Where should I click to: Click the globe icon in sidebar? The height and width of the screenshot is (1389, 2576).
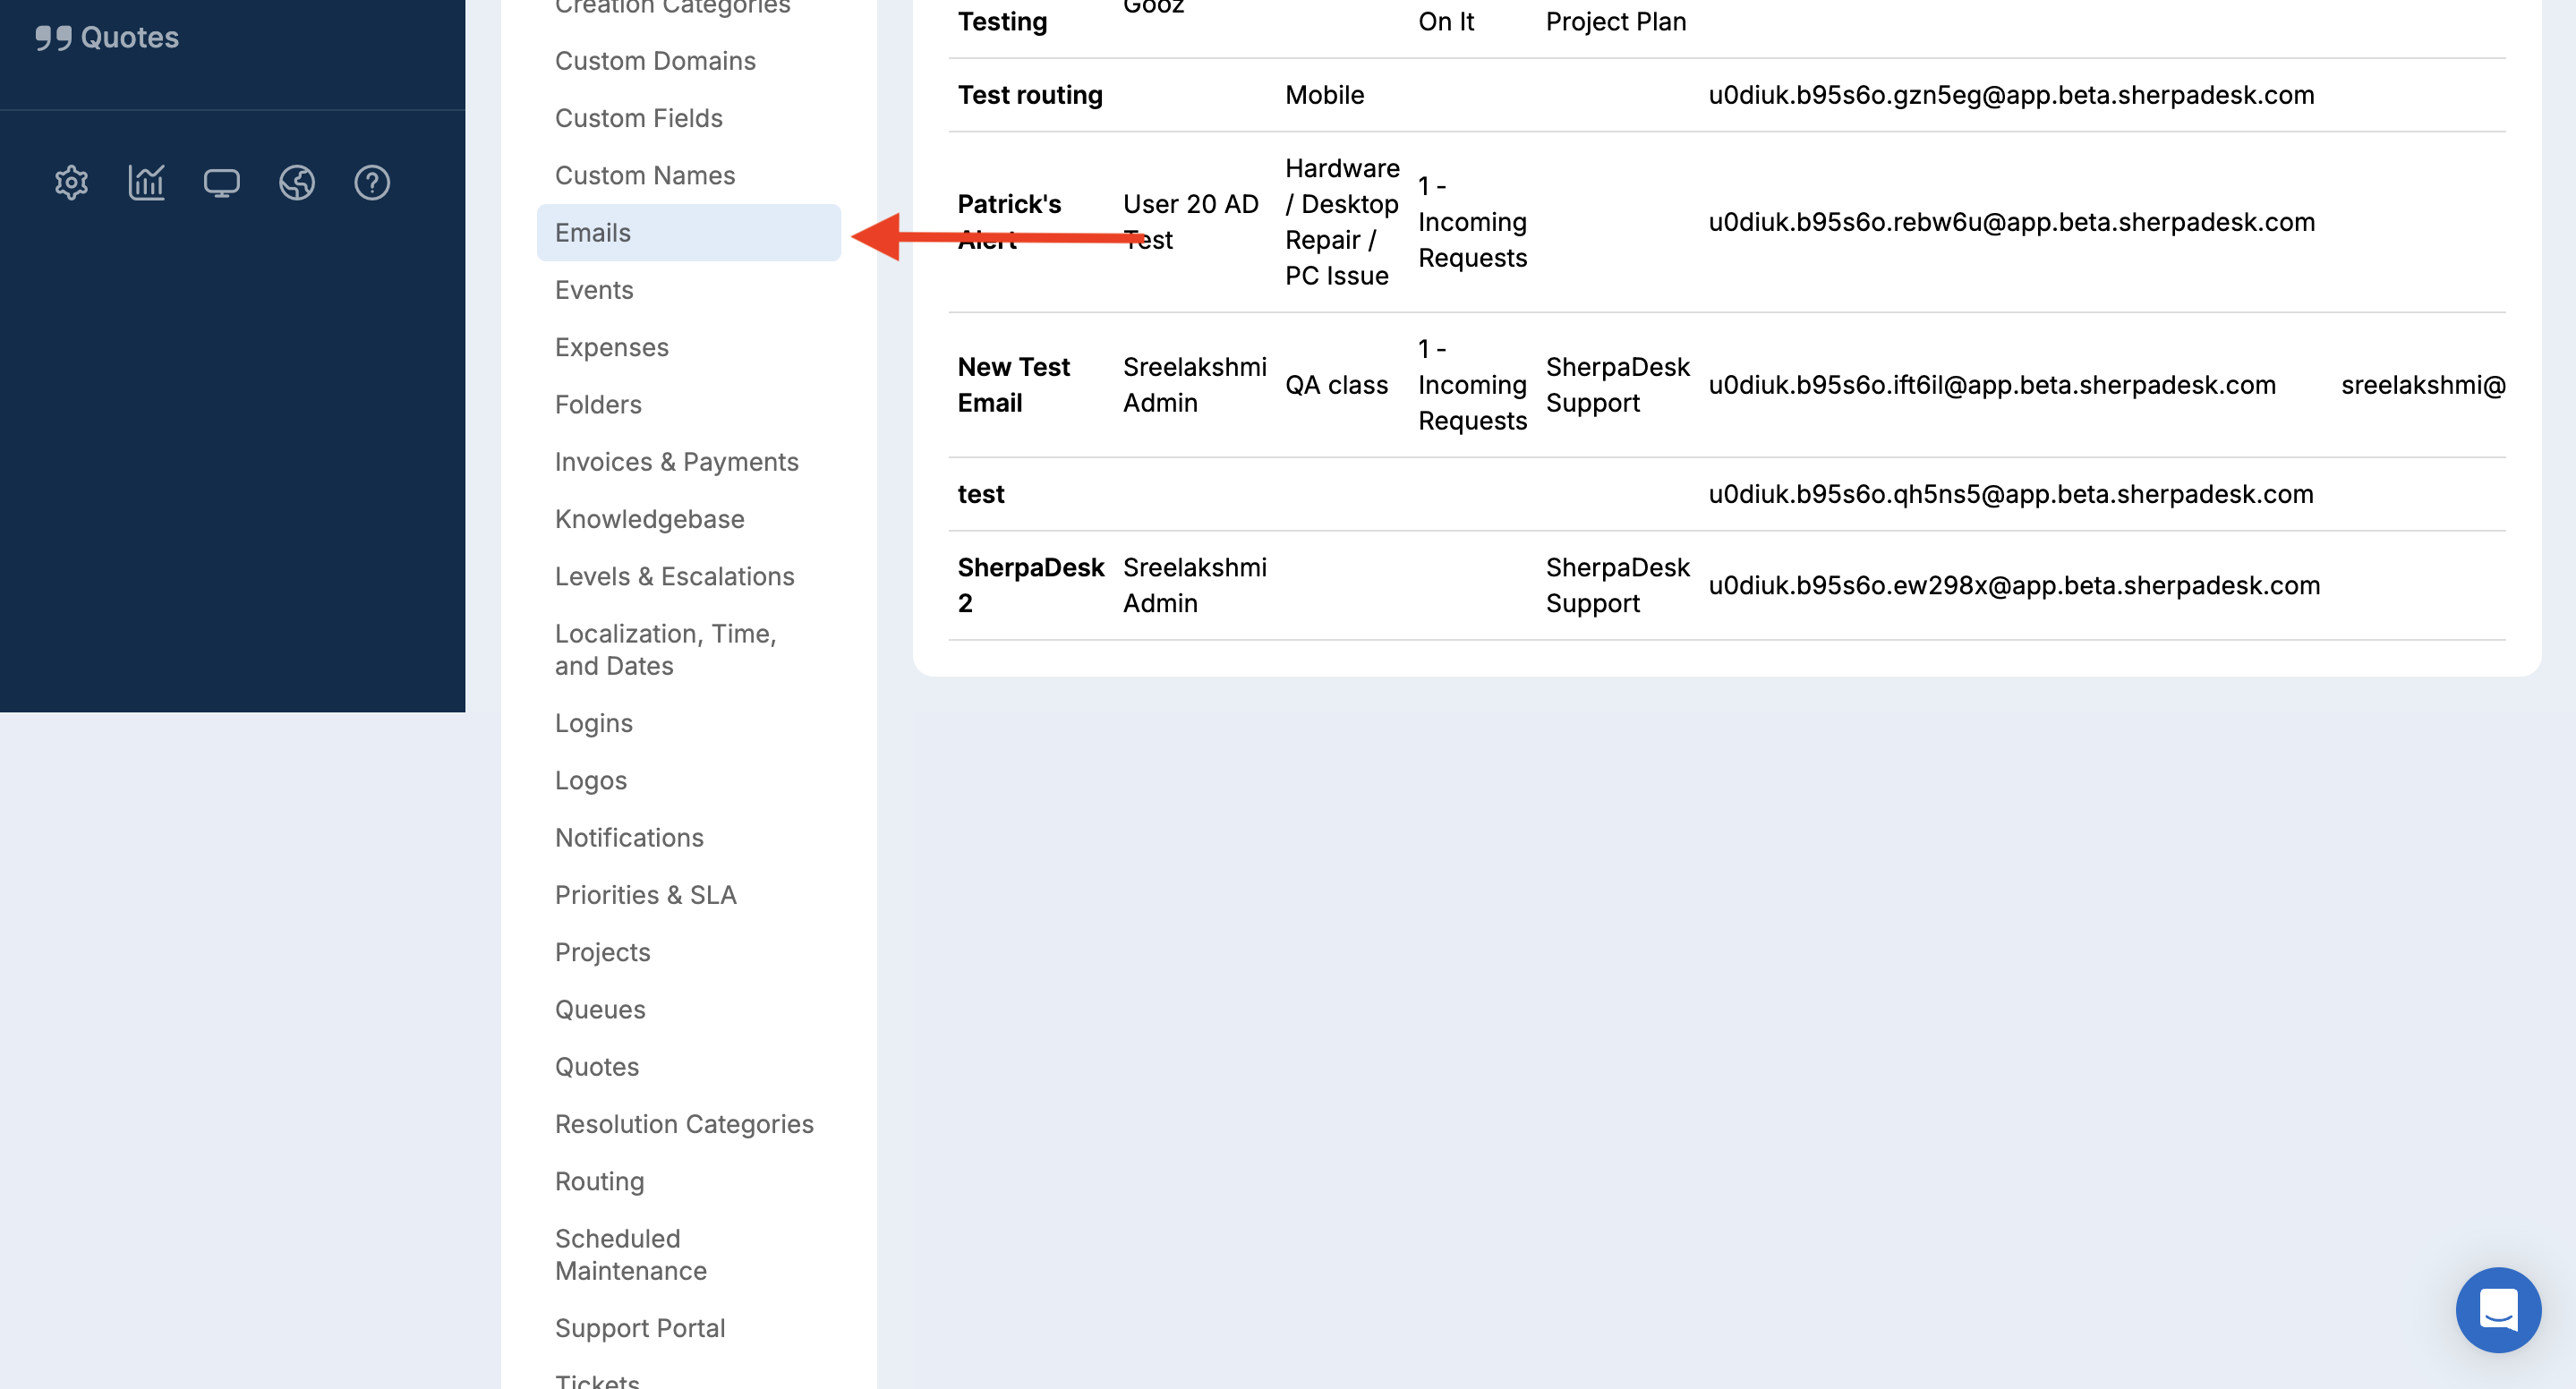tap(297, 182)
